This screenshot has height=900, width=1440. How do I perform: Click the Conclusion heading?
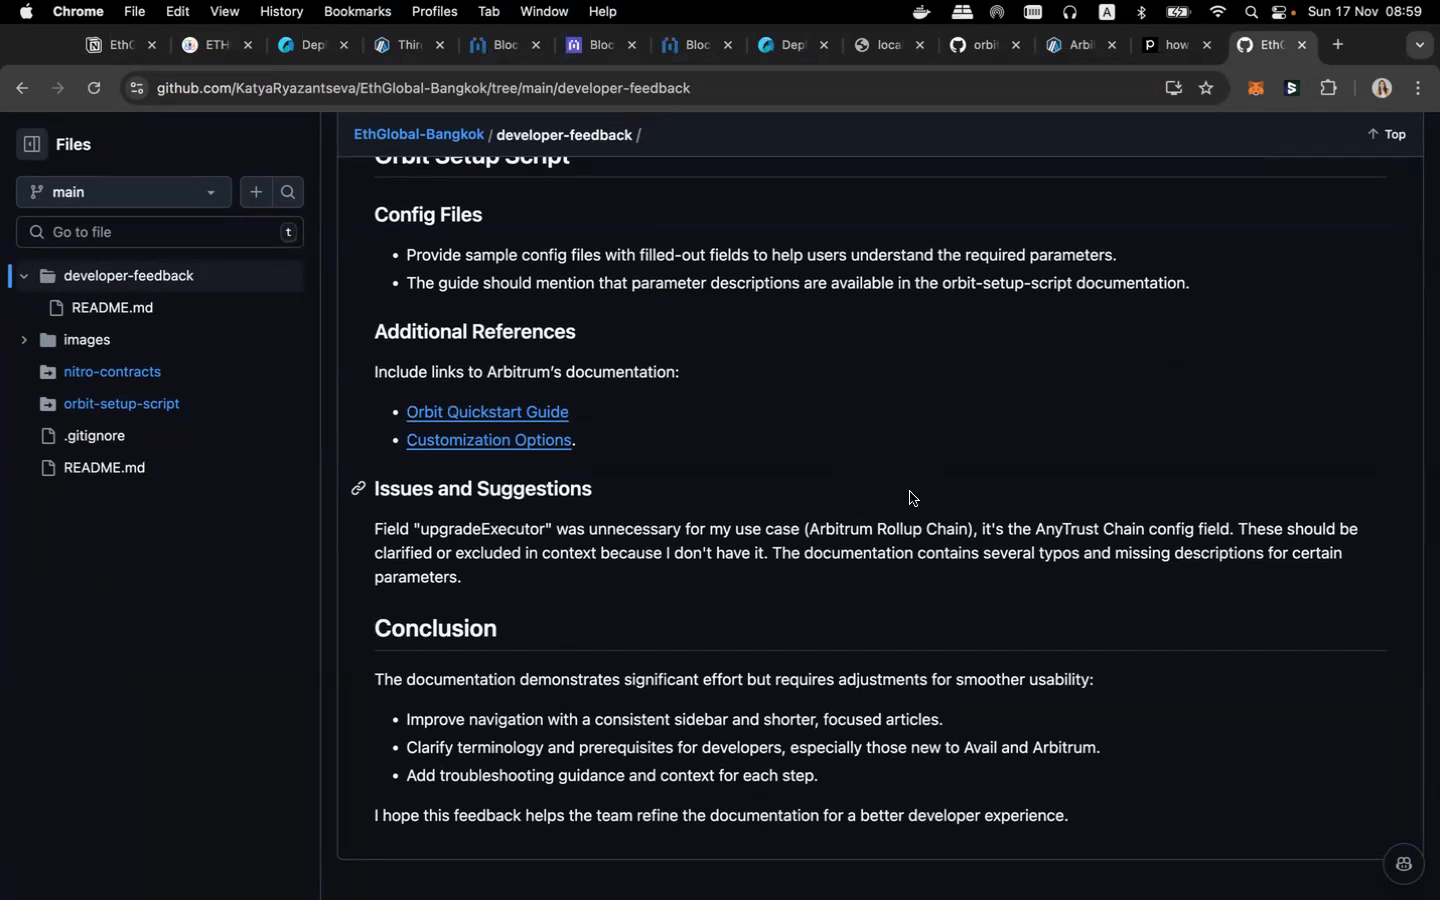[x=435, y=629]
